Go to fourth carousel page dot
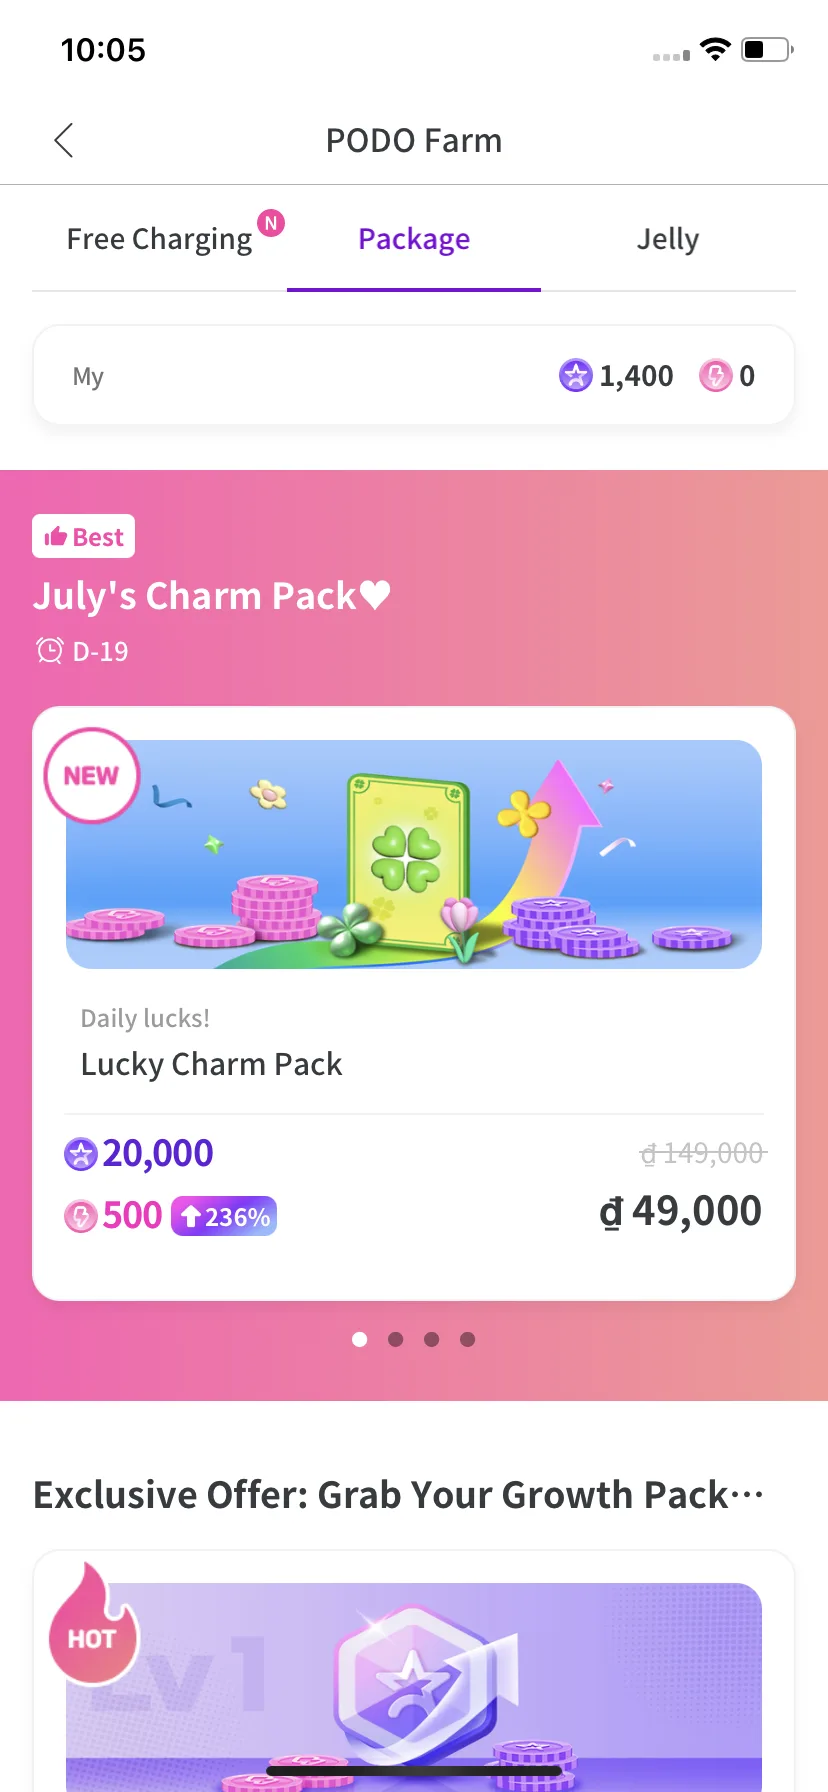This screenshot has height=1792, width=828. point(468,1339)
